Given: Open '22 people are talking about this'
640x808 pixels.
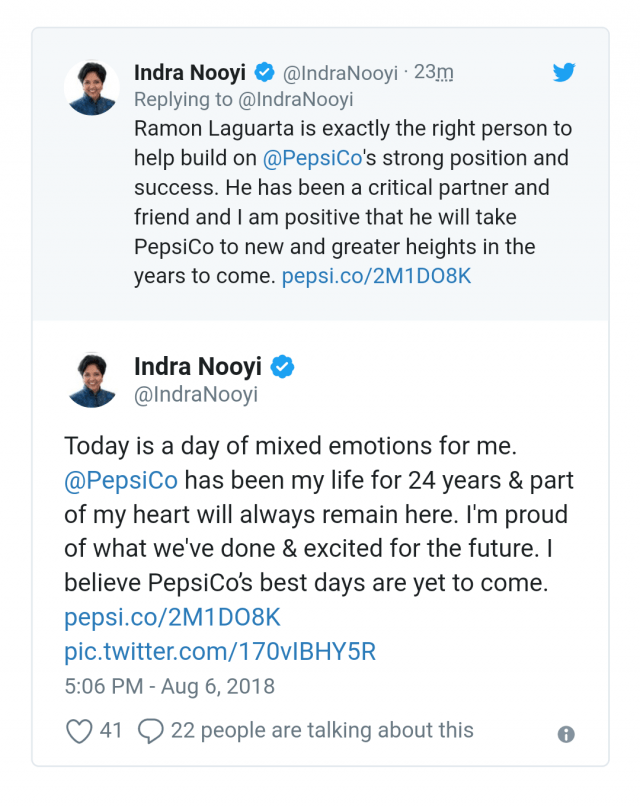Looking at the screenshot, I should pos(322,731).
